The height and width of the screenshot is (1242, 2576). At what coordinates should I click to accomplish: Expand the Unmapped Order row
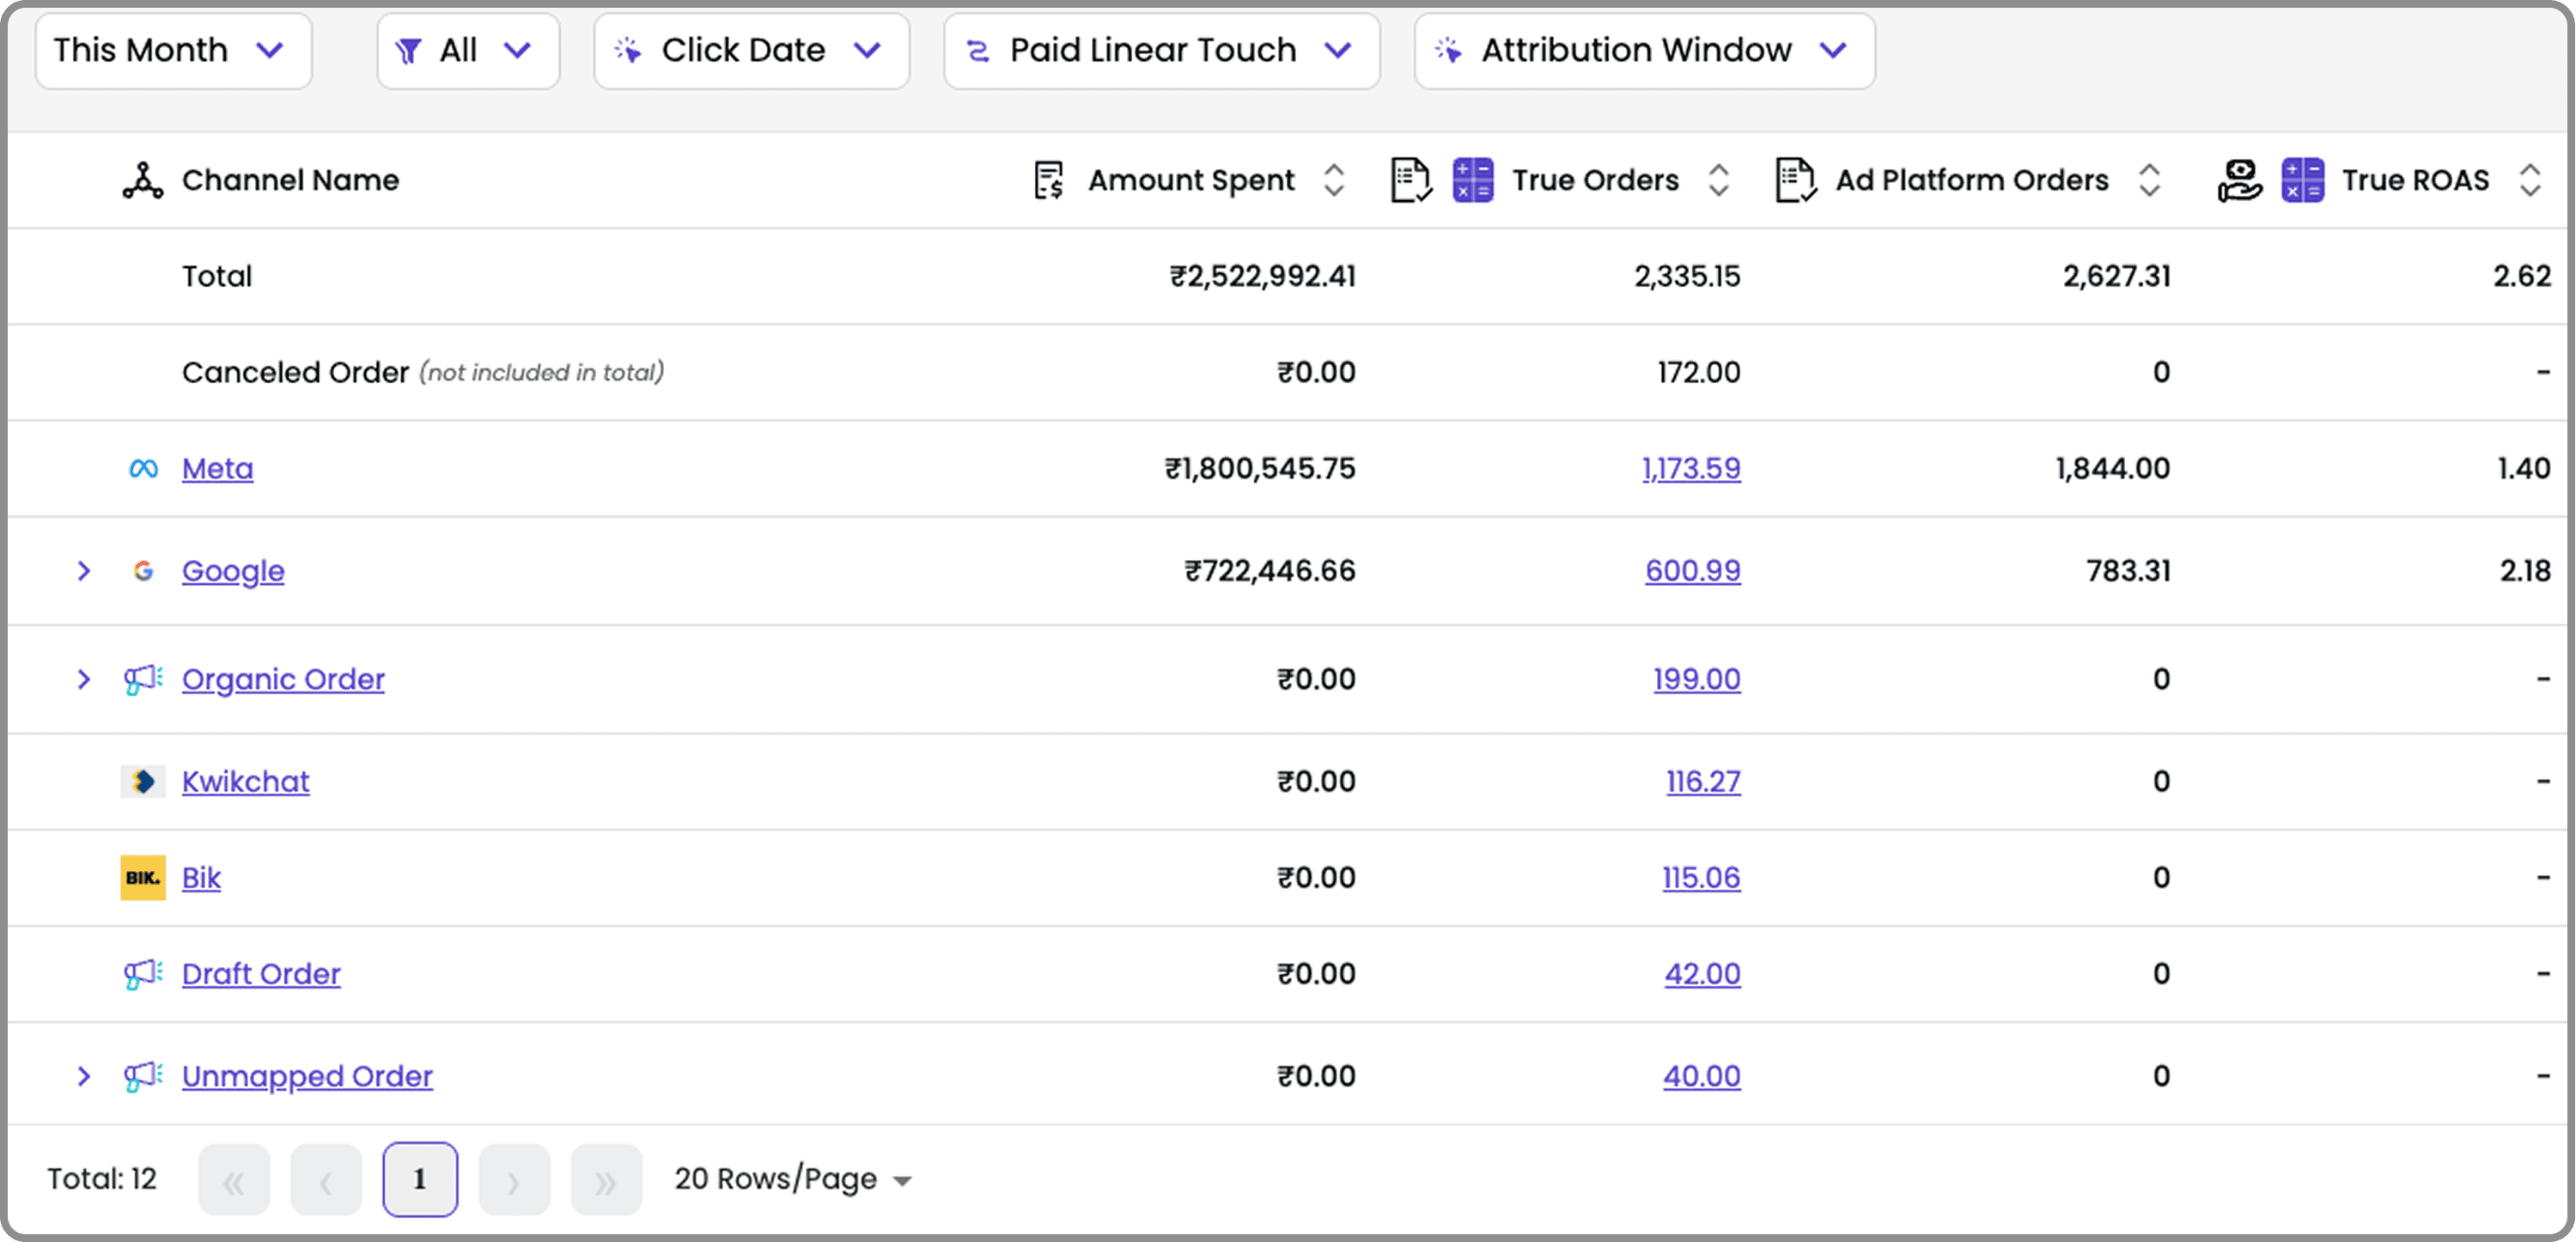coord(84,1076)
